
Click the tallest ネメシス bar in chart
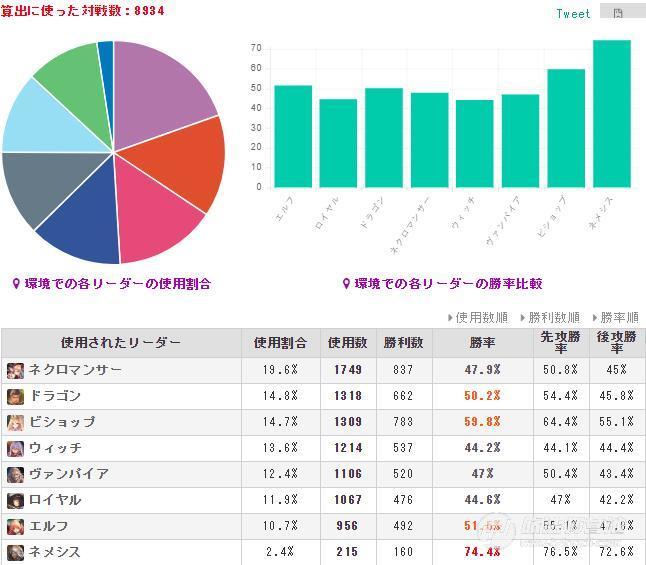611,114
